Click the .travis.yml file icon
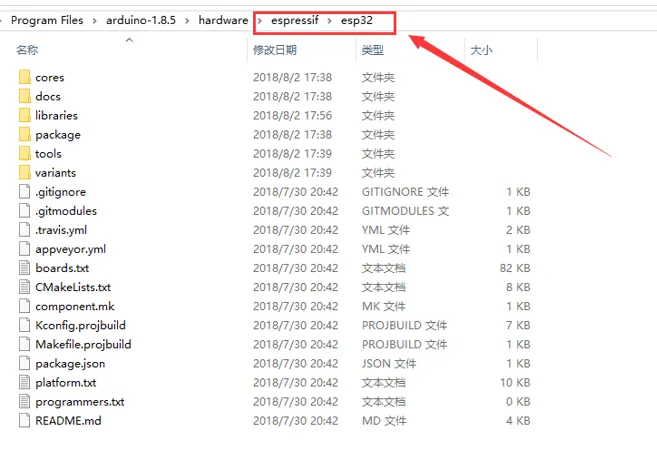This screenshot has height=463, width=657. pos(25,230)
